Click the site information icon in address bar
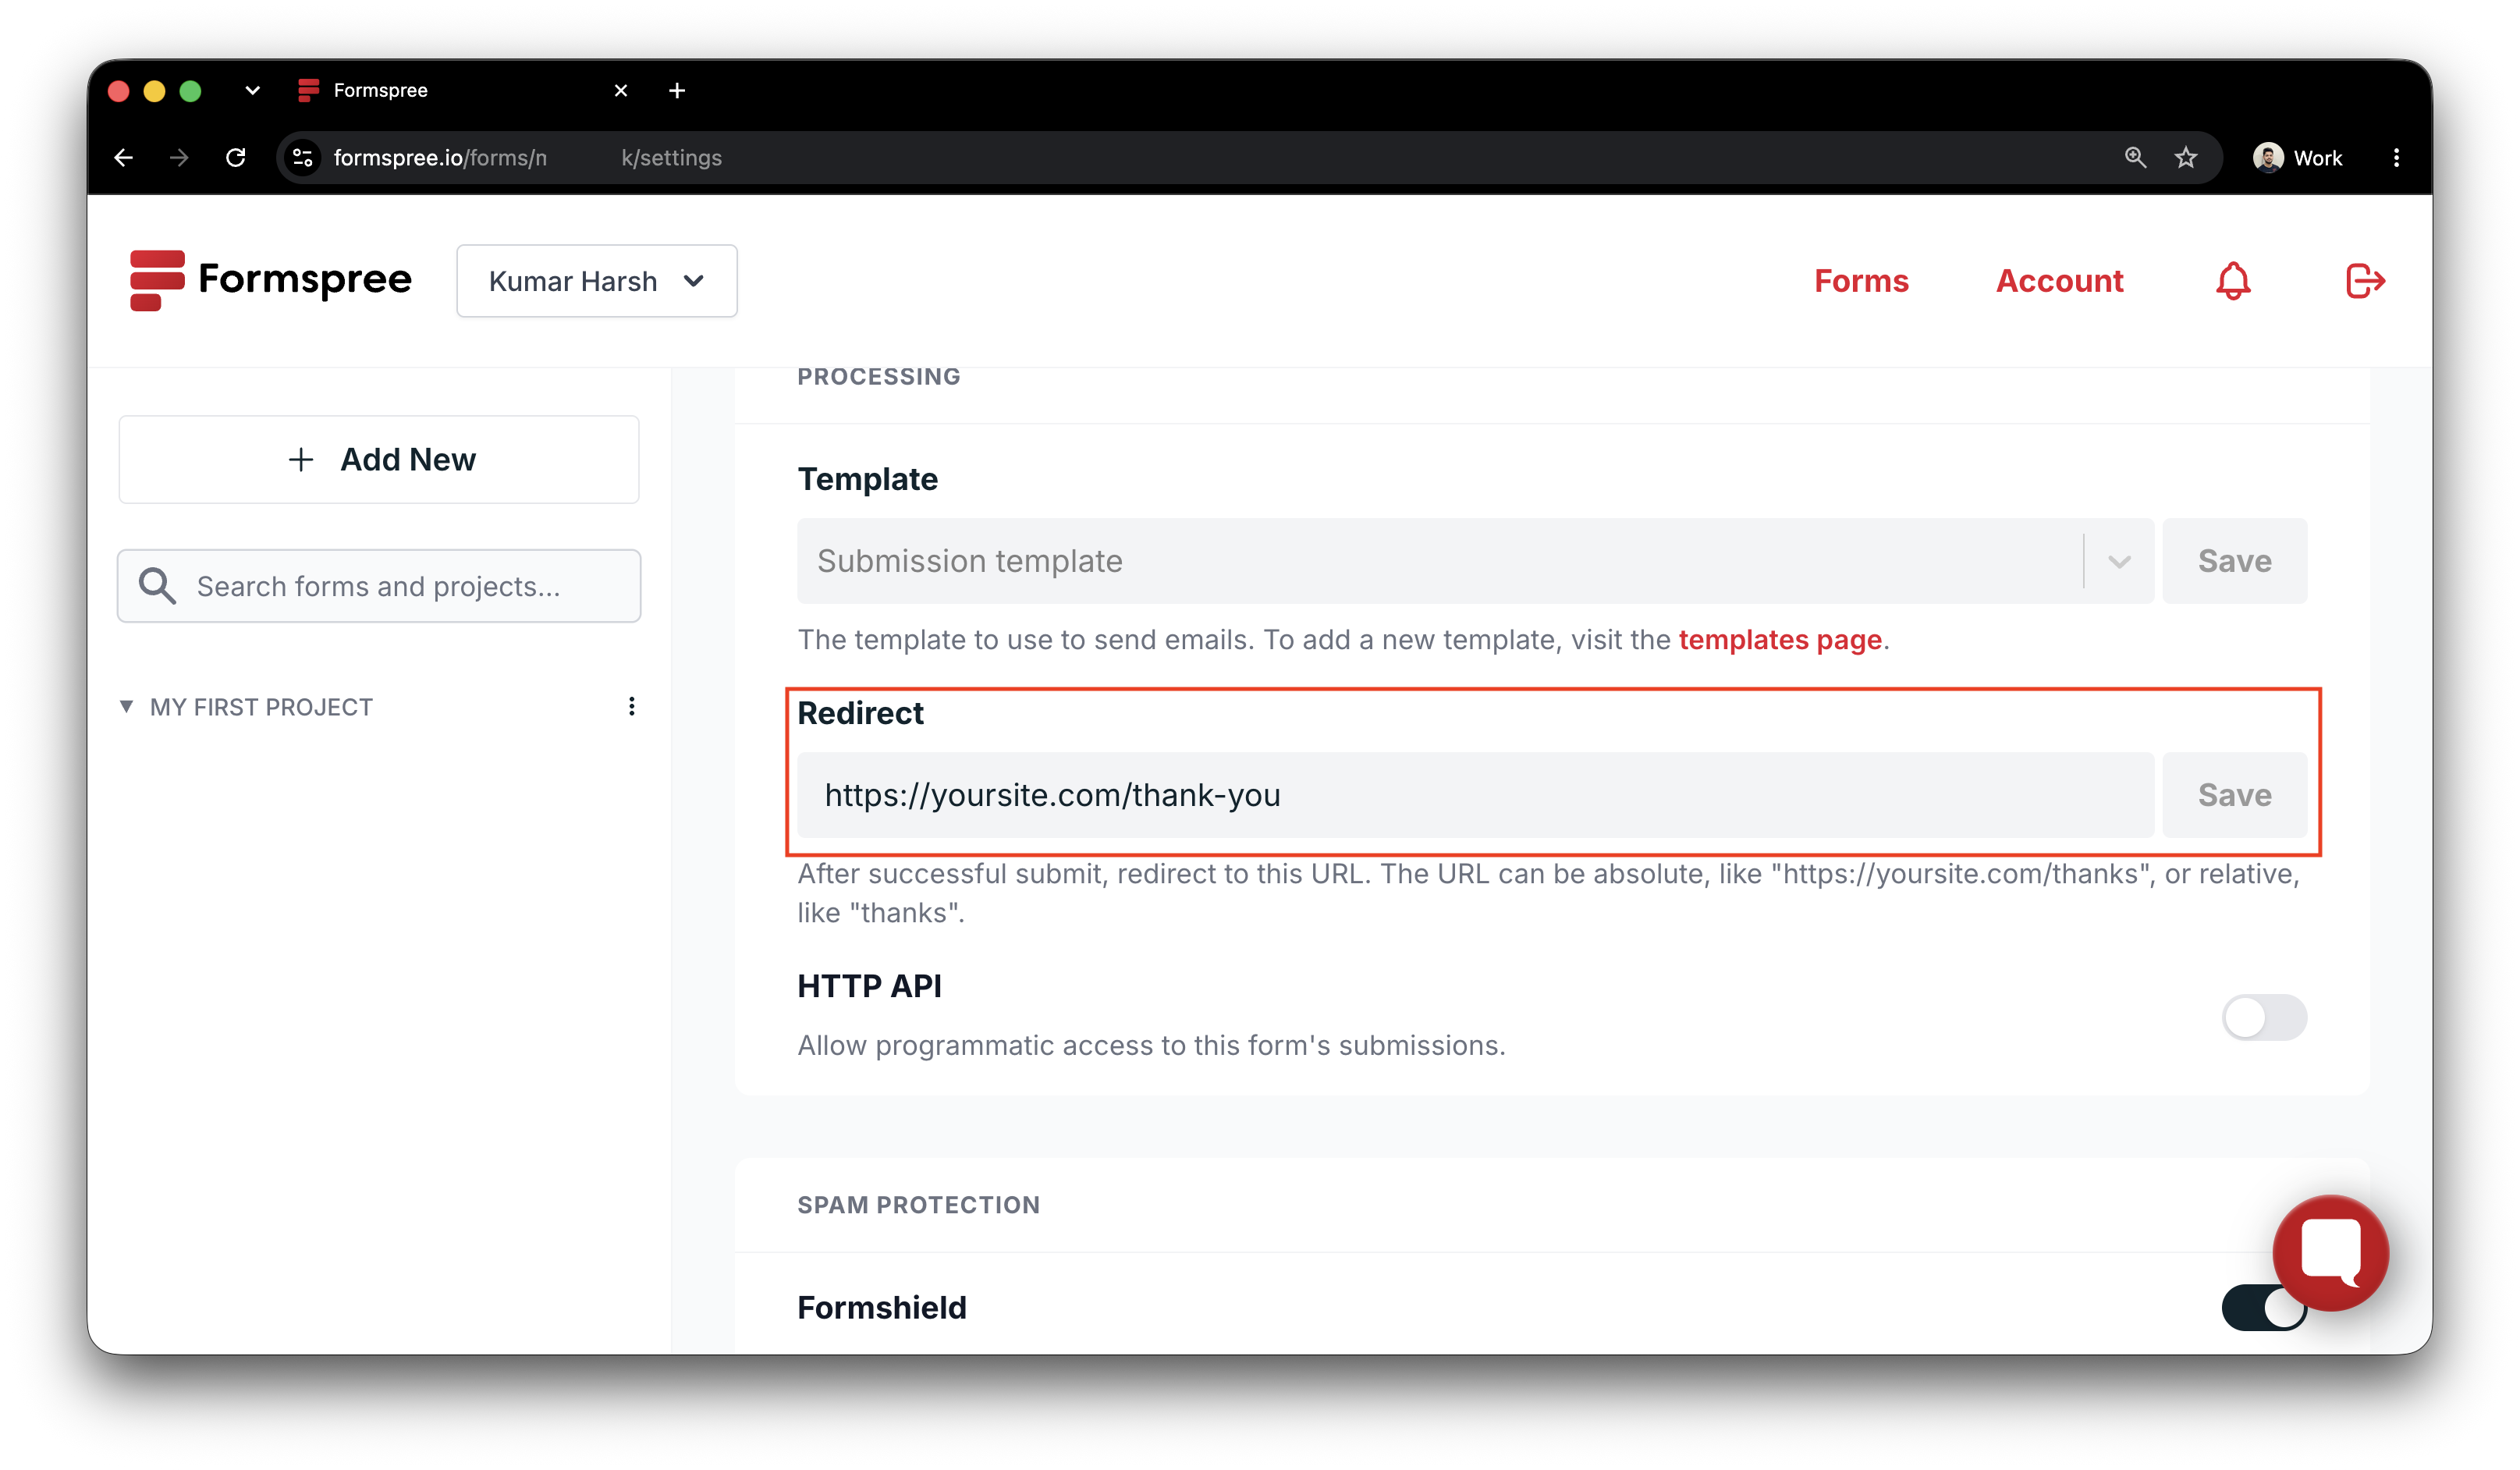The height and width of the screenshot is (1470, 2520). 303,157
